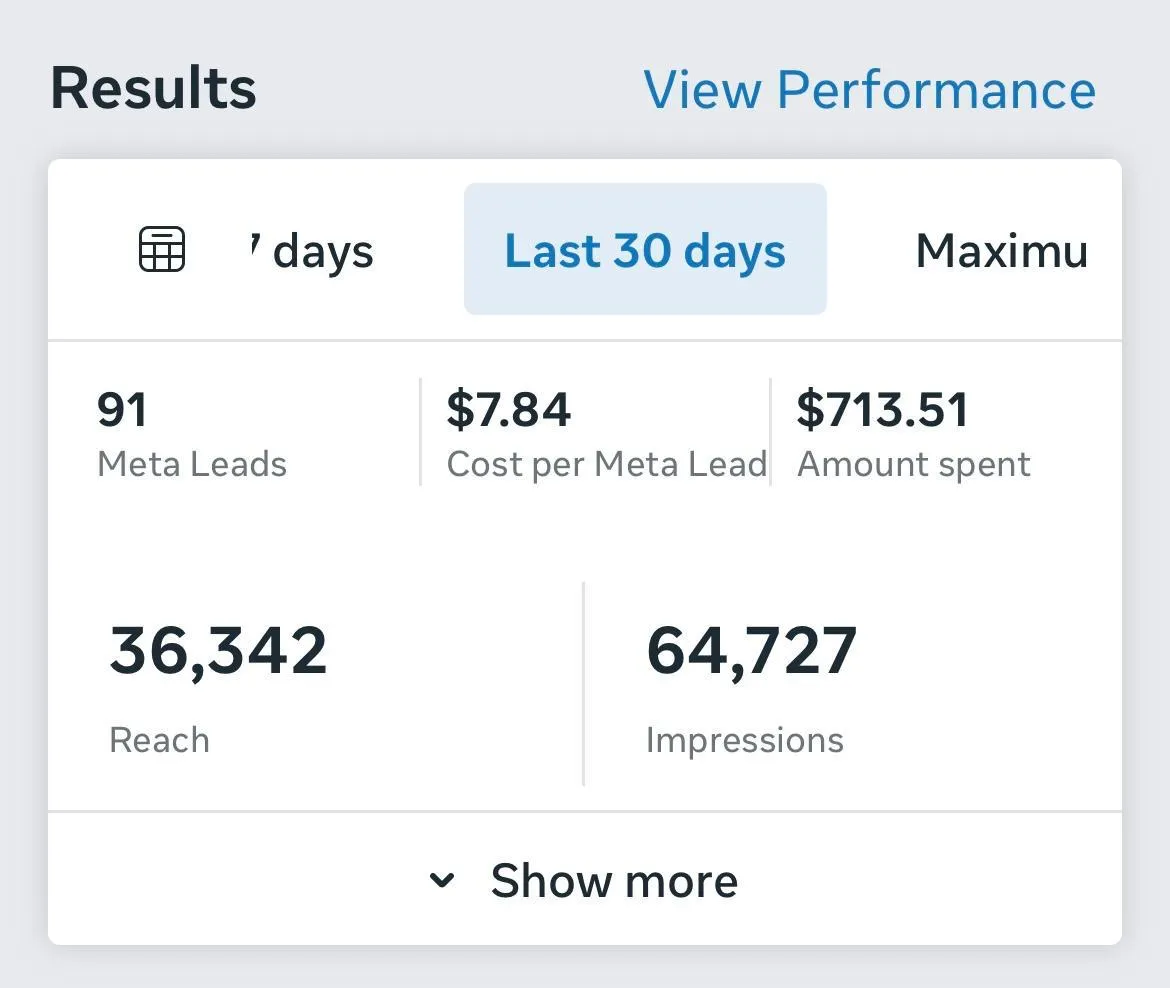Click divider between Meta Leads and Cost

(x=420, y=432)
